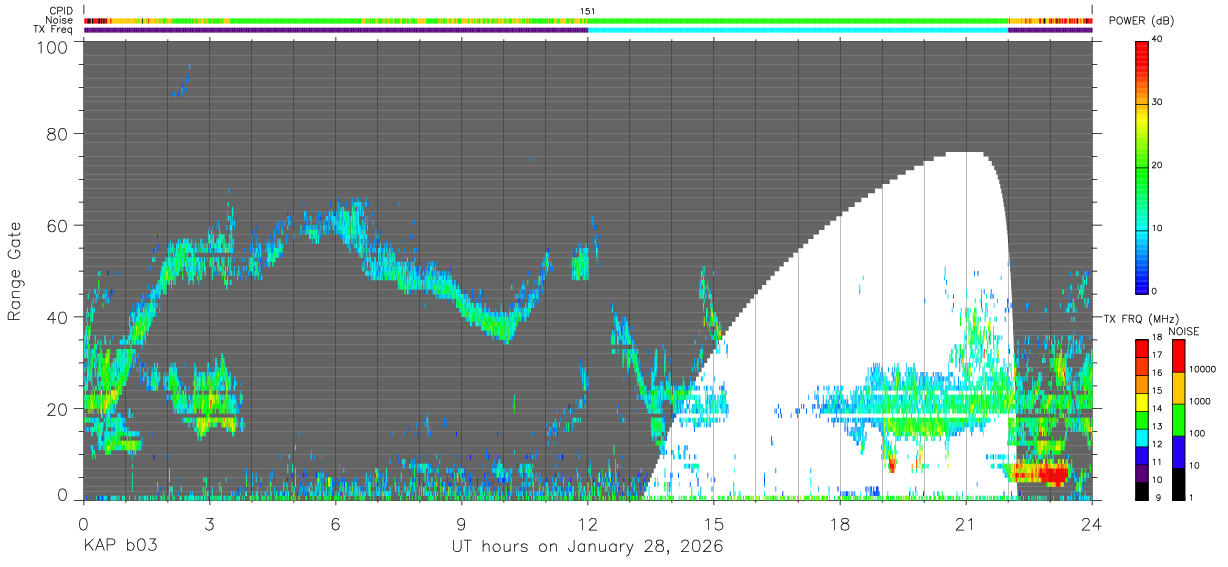The image size is (1228, 567).
Task: Click the 21 tick on the UT hours axis
Action: (x=966, y=523)
